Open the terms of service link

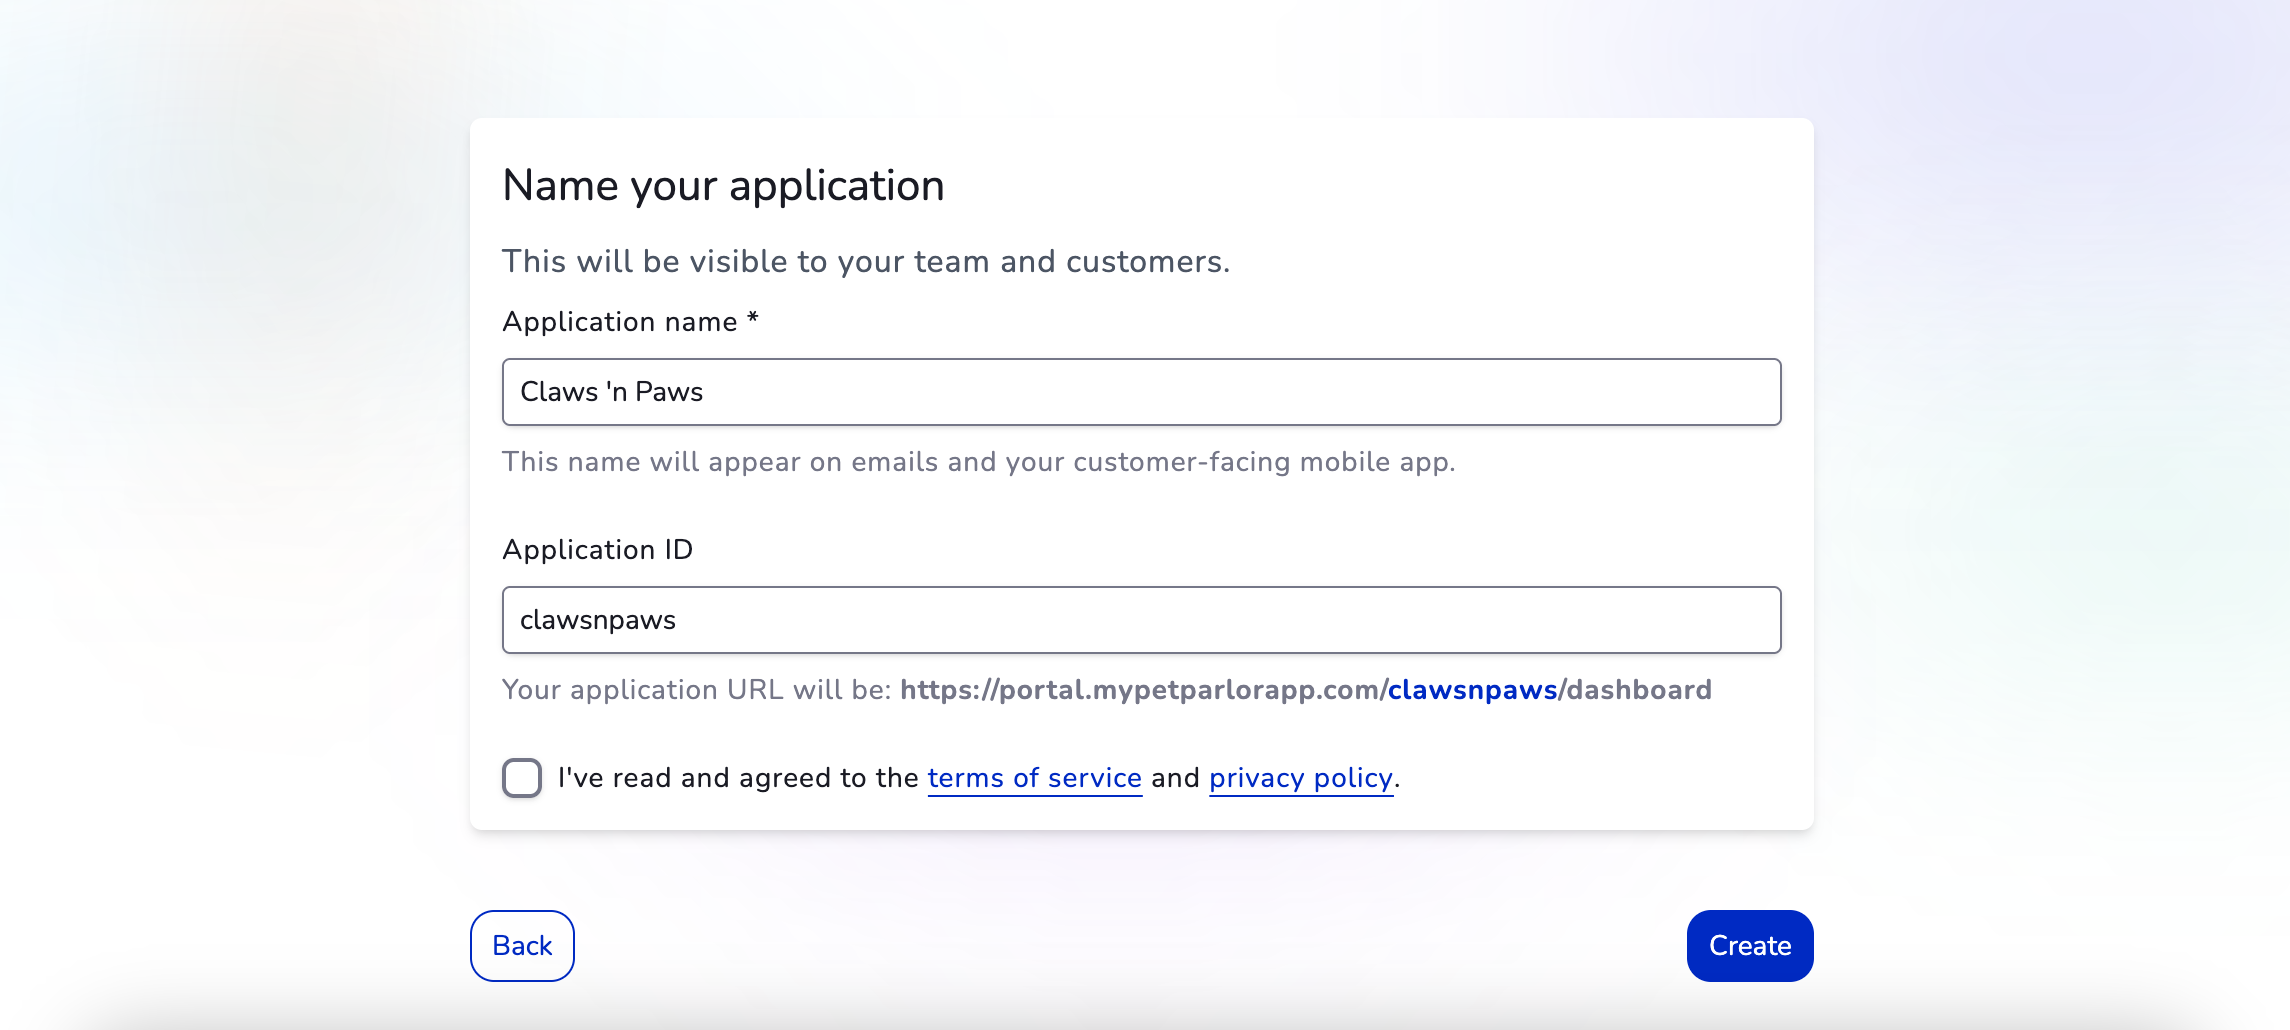(x=1034, y=778)
